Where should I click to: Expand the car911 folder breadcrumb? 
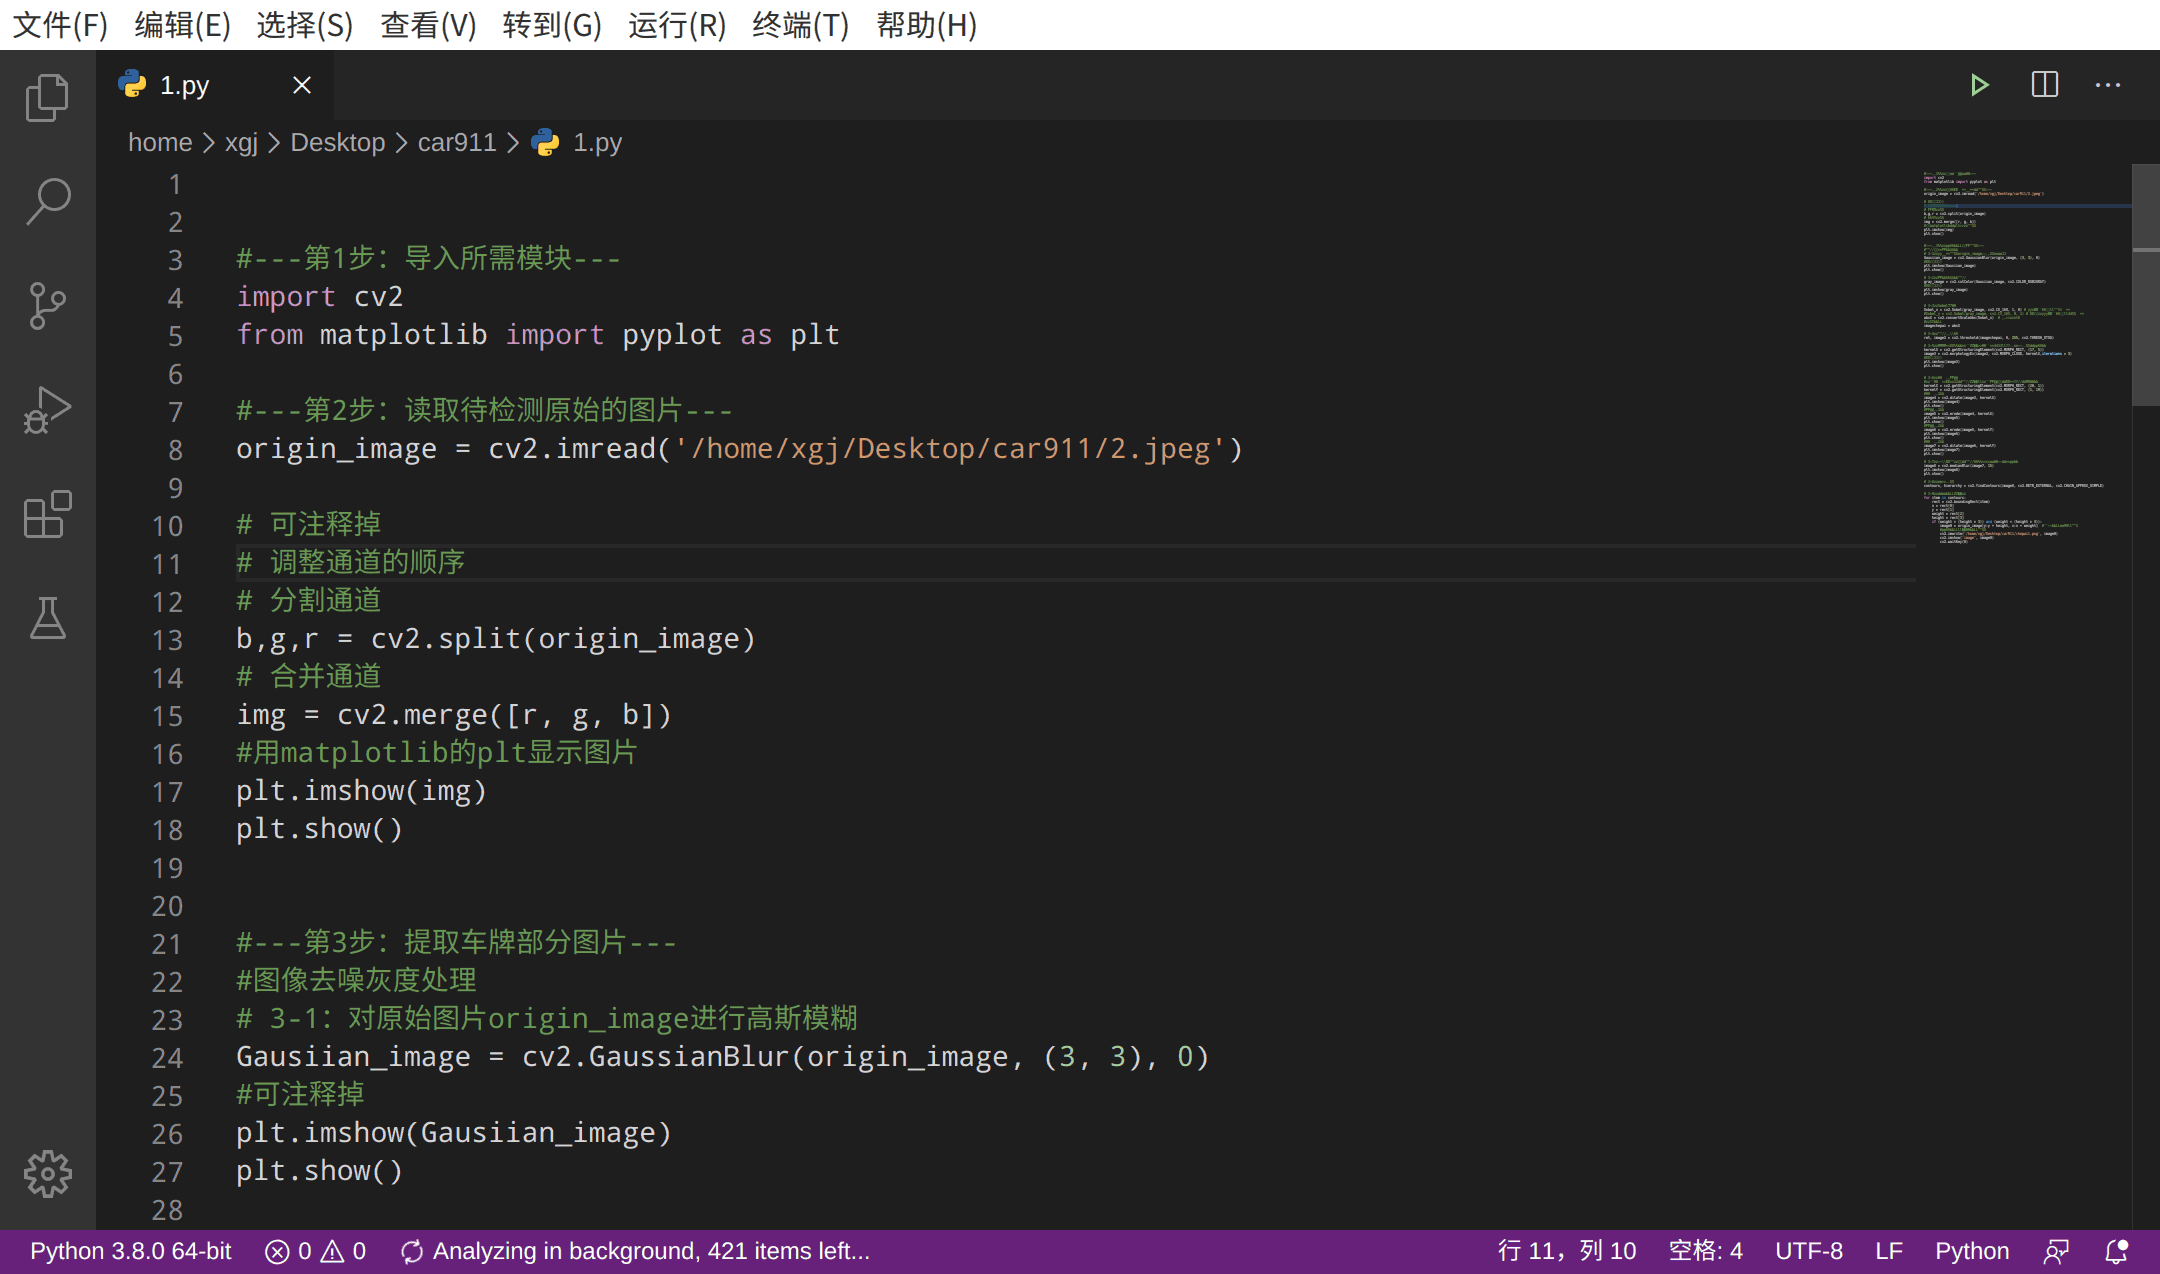[x=455, y=143]
